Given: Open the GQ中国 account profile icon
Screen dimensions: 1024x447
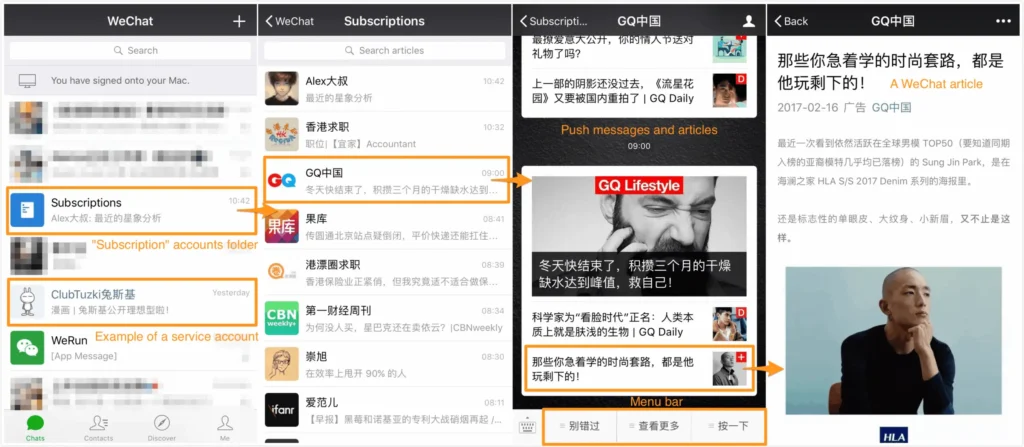Looking at the screenshot, I should coord(749,21).
